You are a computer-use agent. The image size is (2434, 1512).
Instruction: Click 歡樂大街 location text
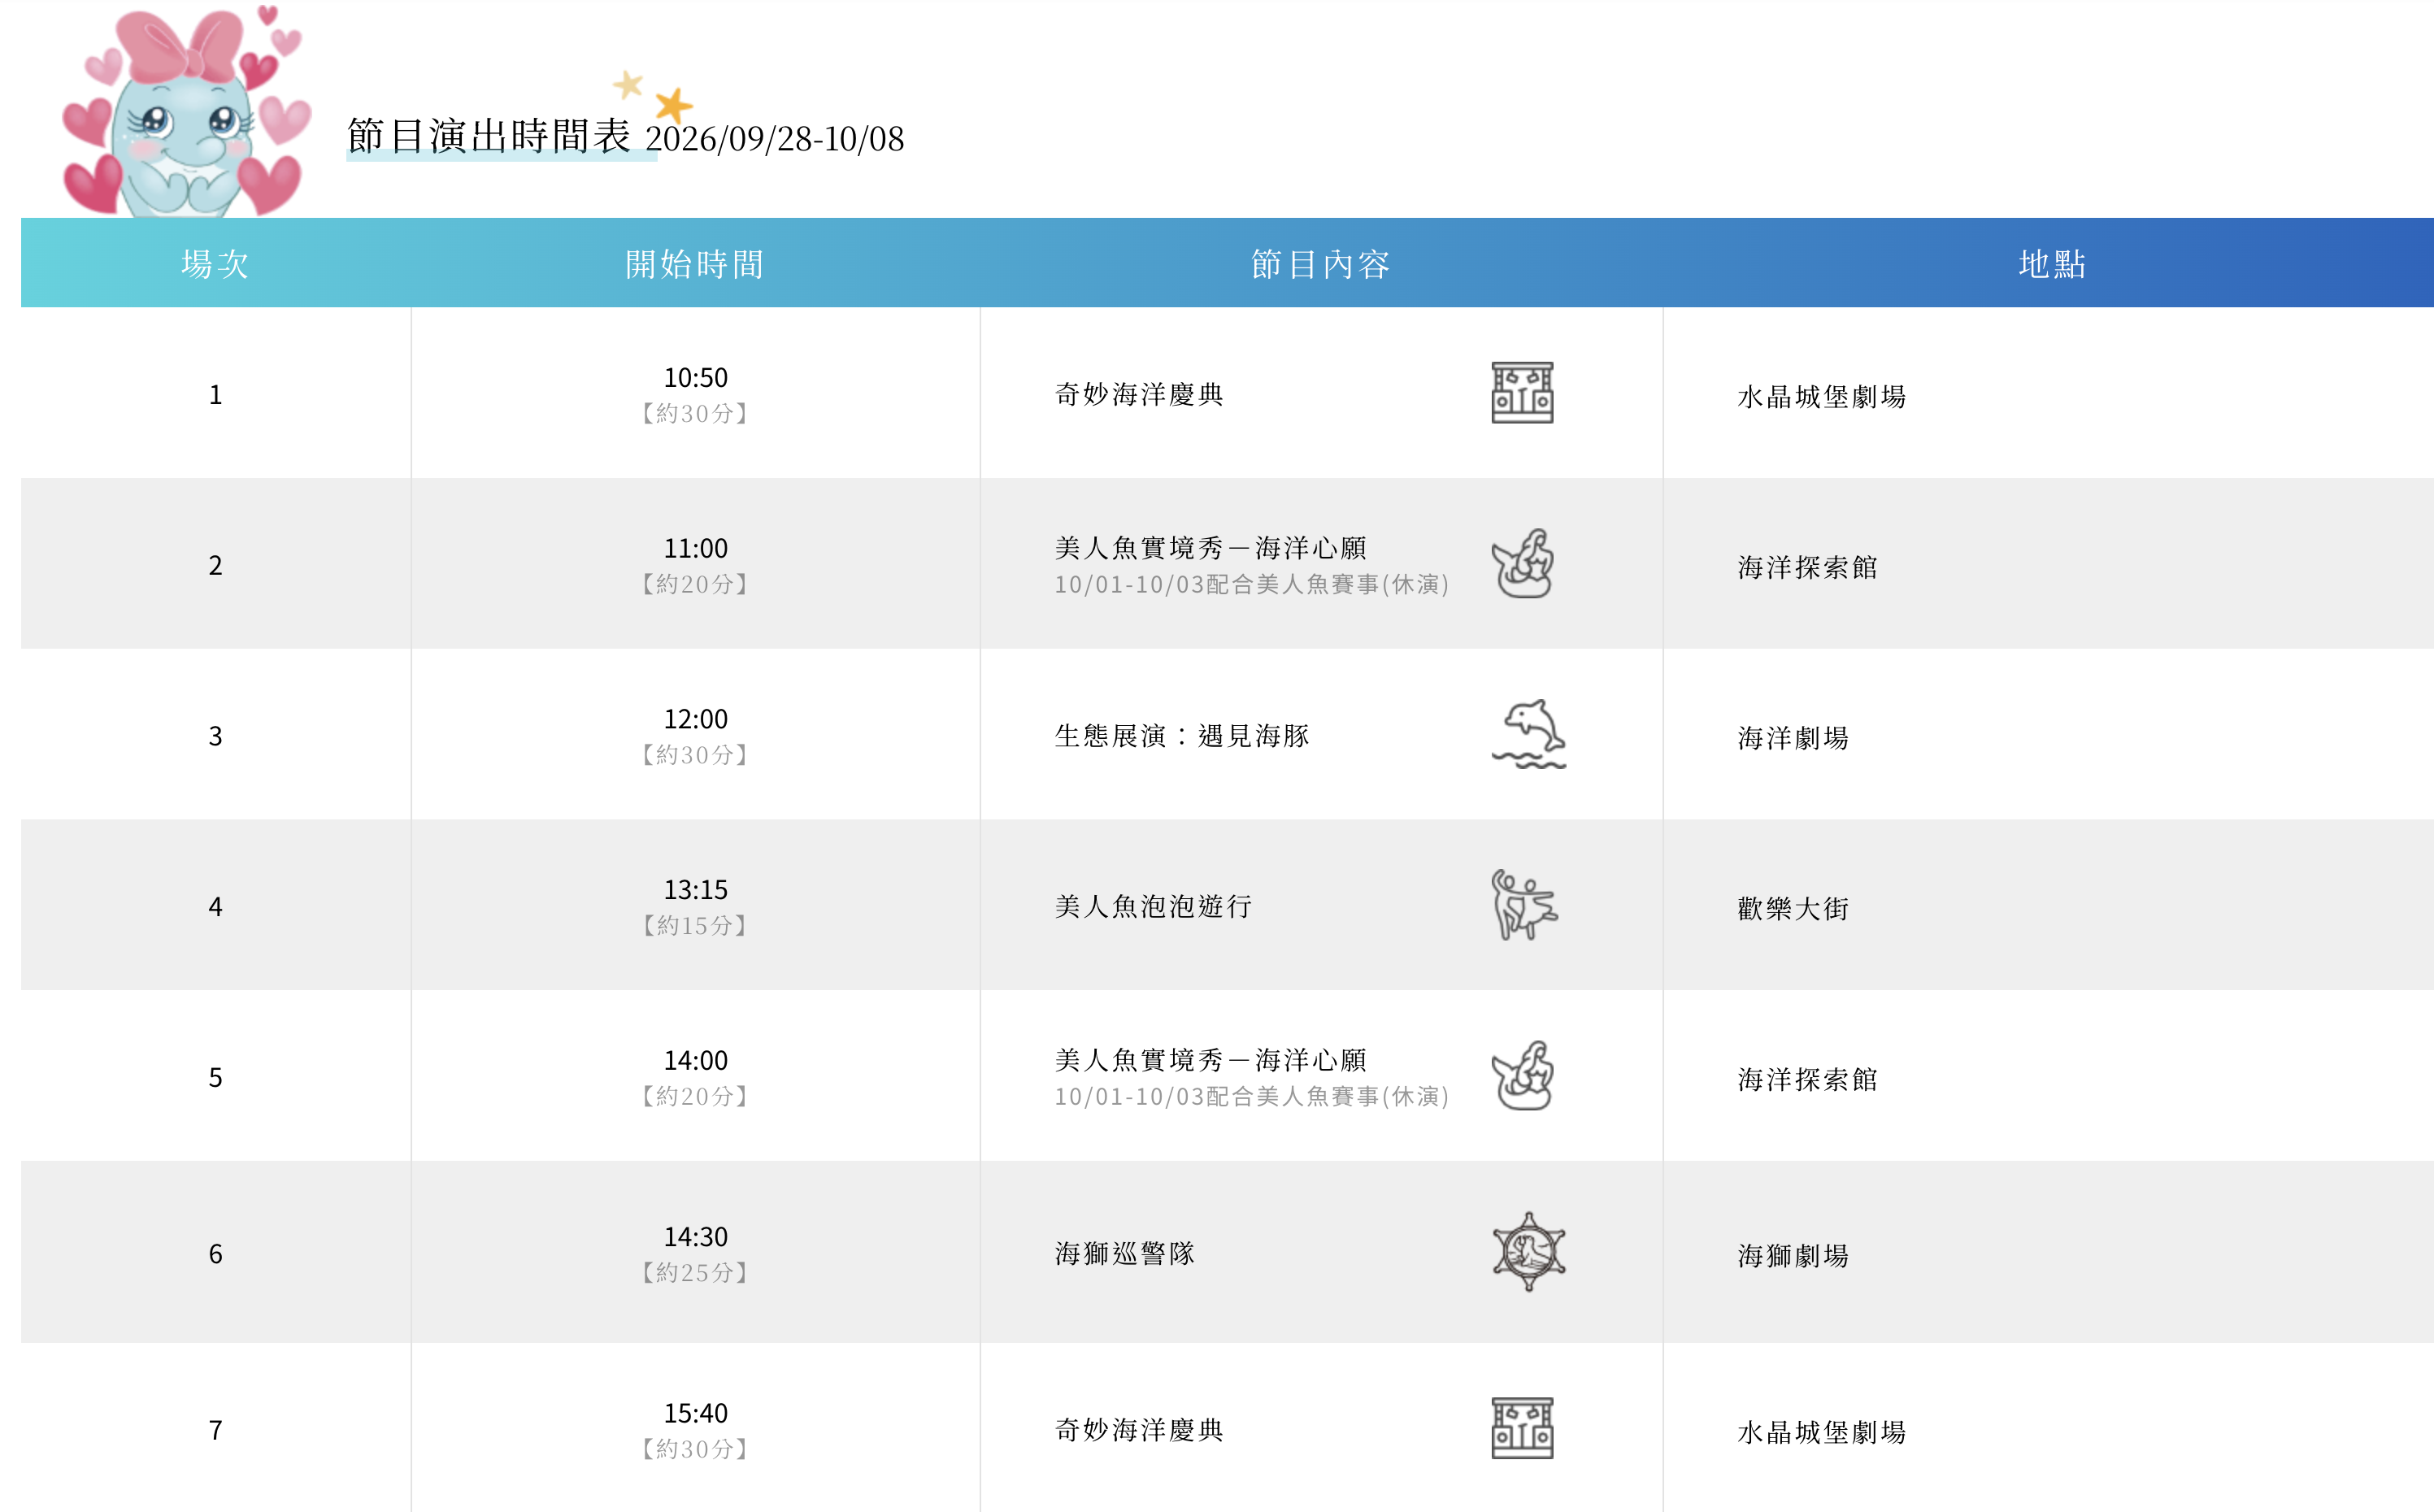click(1793, 909)
